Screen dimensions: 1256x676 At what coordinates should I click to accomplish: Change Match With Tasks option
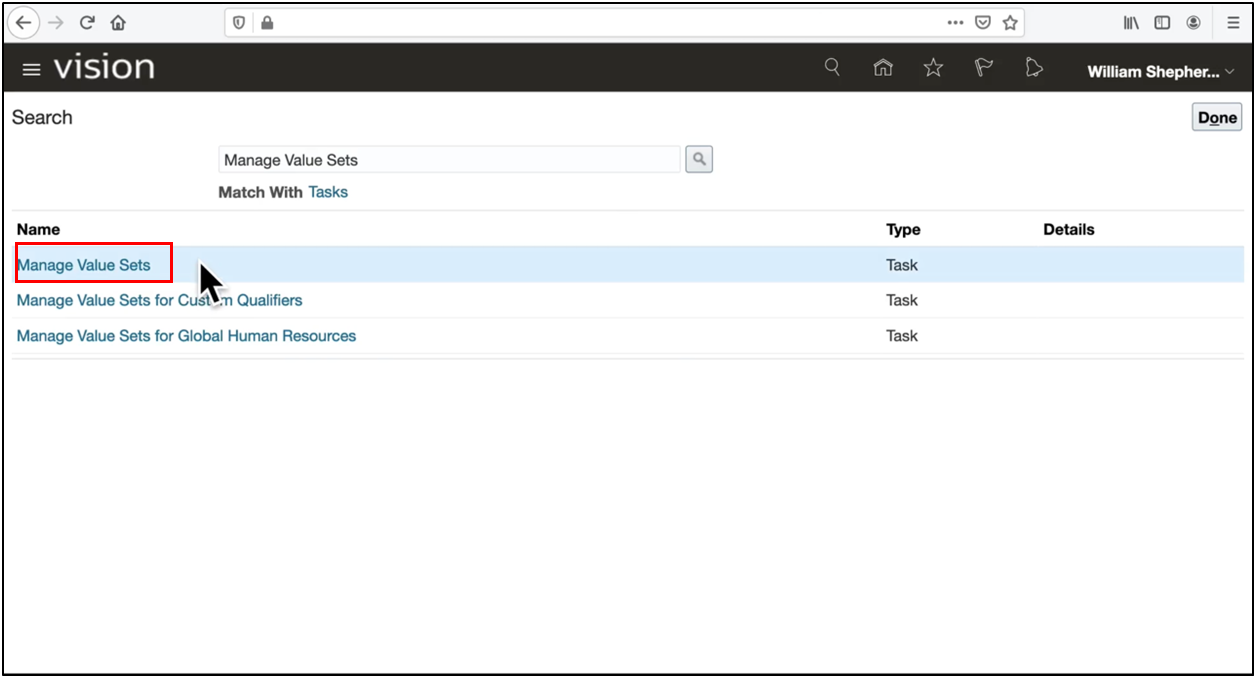coord(328,192)
